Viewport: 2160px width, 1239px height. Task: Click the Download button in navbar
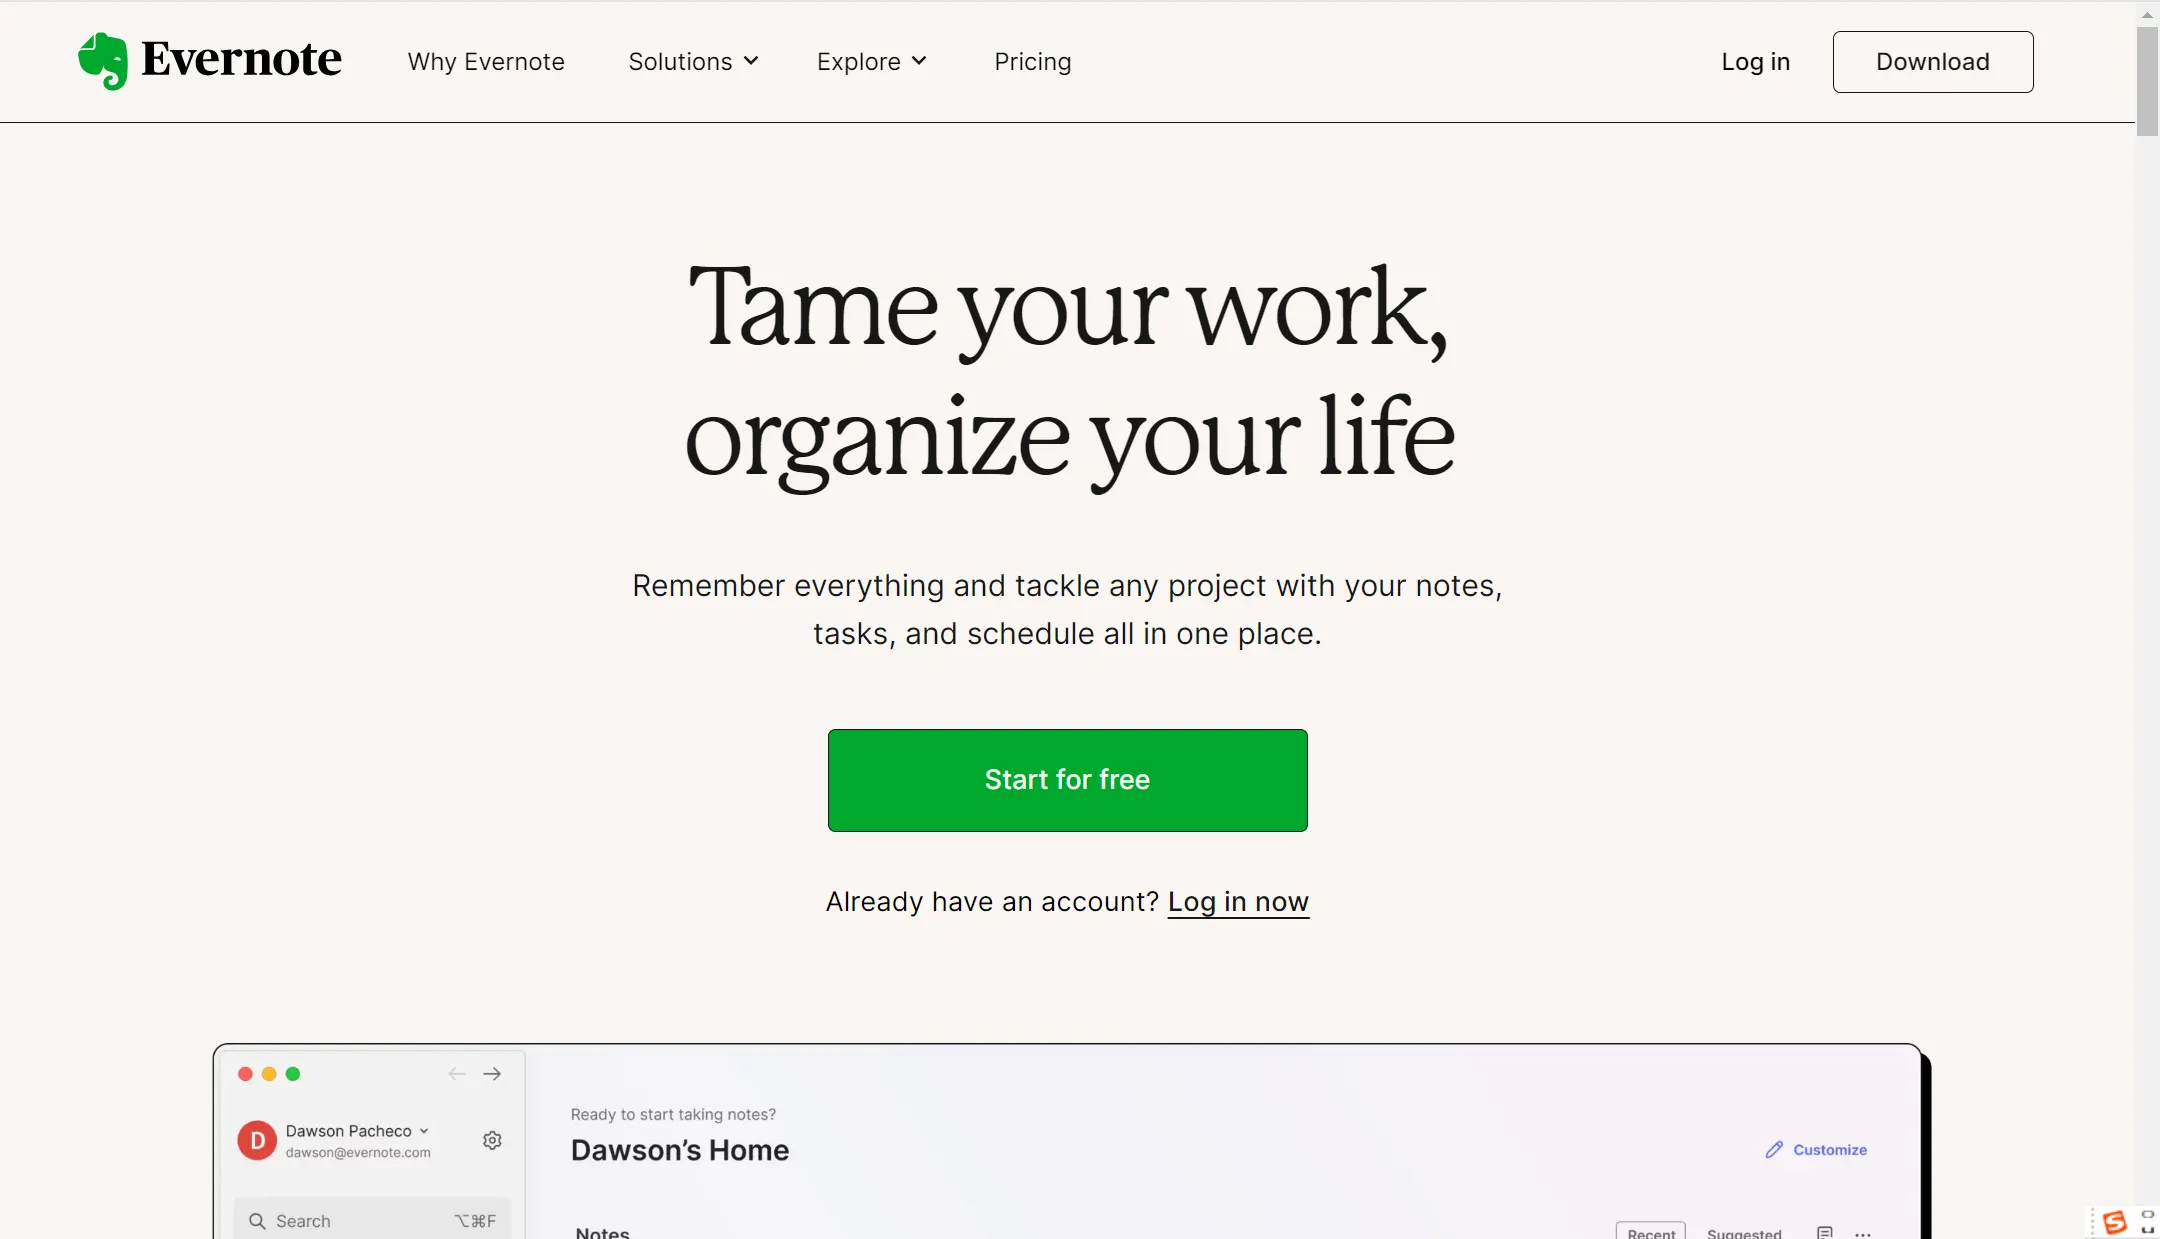pos(1933,61)
